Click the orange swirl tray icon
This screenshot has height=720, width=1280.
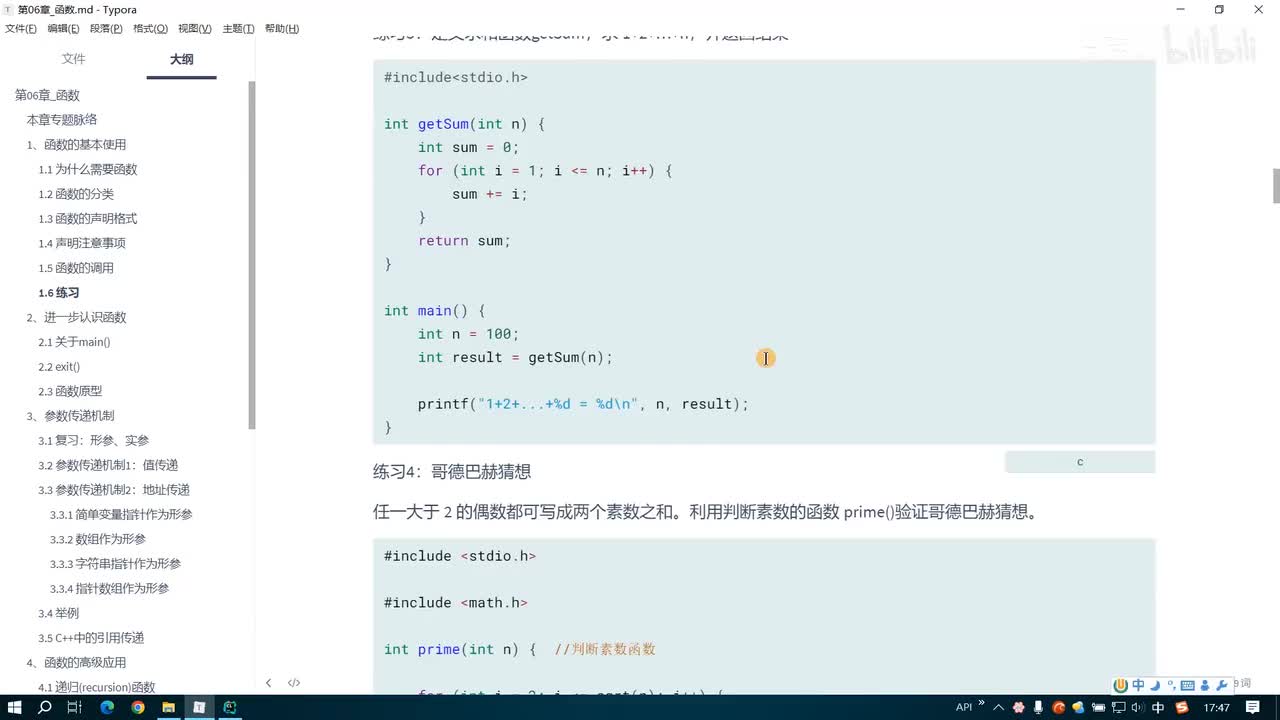tap(1058, 707)
